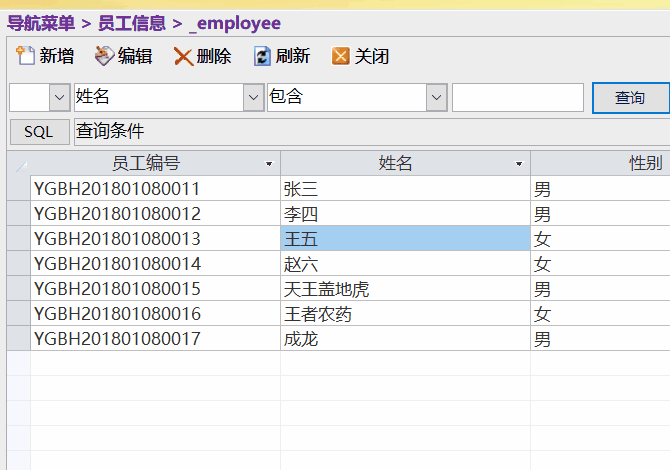The width and height of the screenshot is (670, 470).
Task: Click the 刷新 text label
Action: 293,56
